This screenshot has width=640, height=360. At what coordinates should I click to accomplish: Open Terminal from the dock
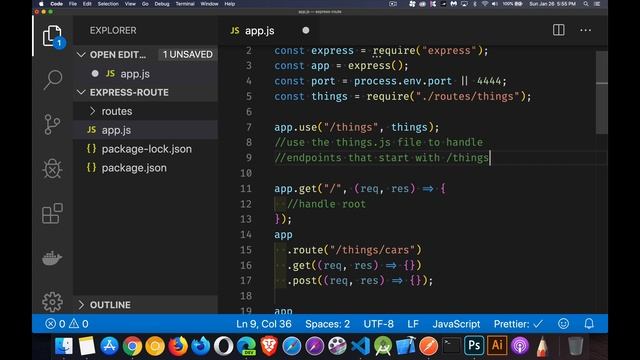451,346
